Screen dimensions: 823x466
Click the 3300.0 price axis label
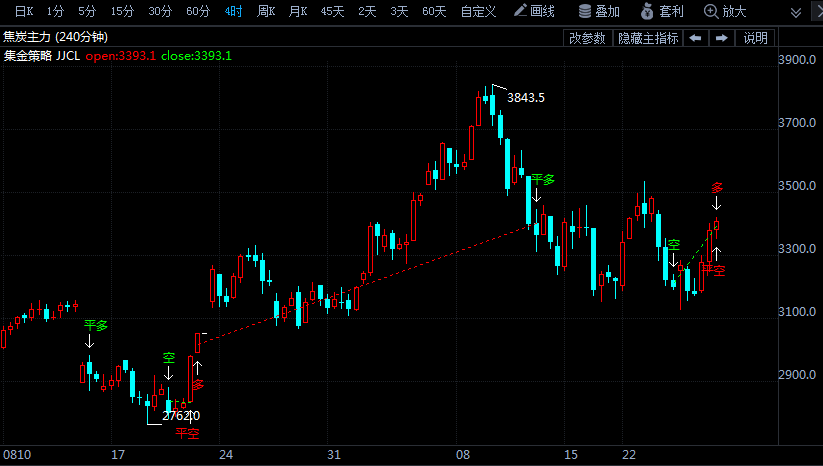797,249
